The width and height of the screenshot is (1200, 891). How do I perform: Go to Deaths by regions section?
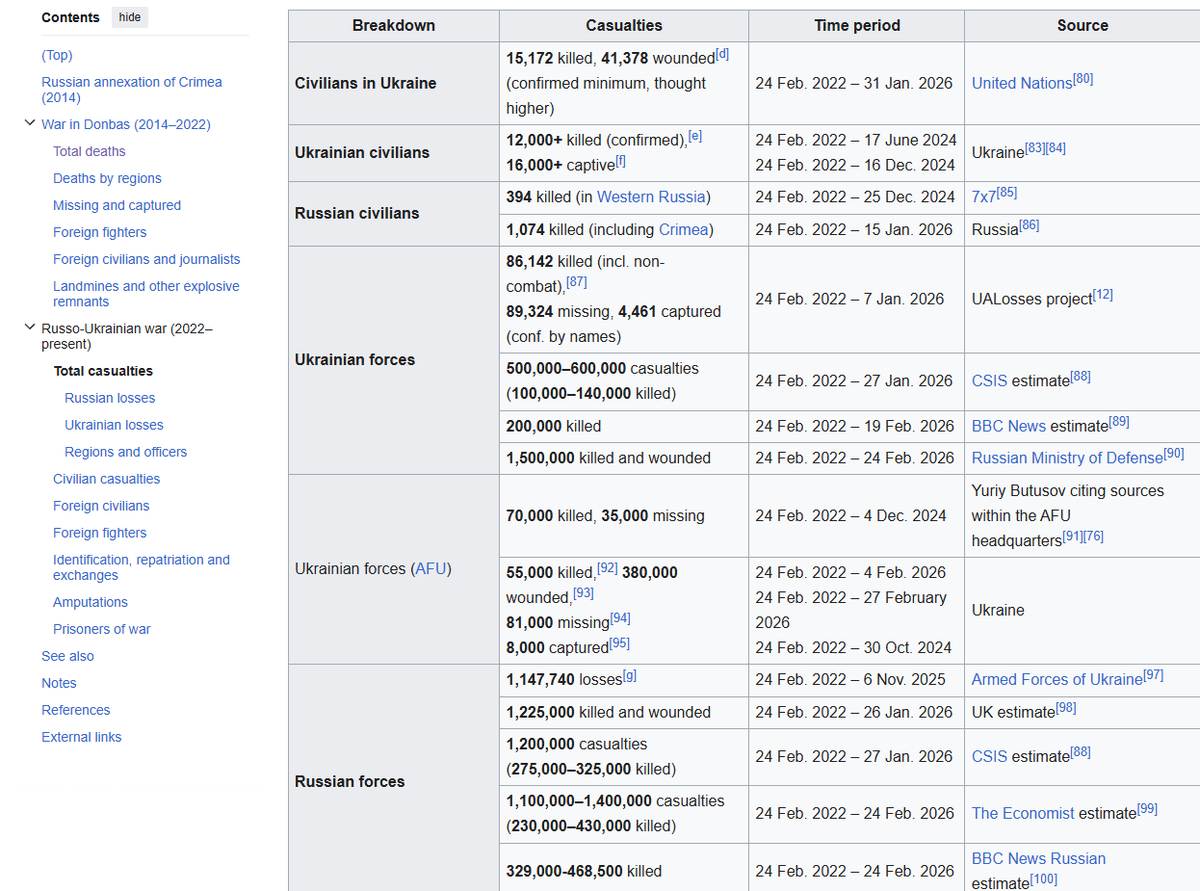[x=107, y=178]
